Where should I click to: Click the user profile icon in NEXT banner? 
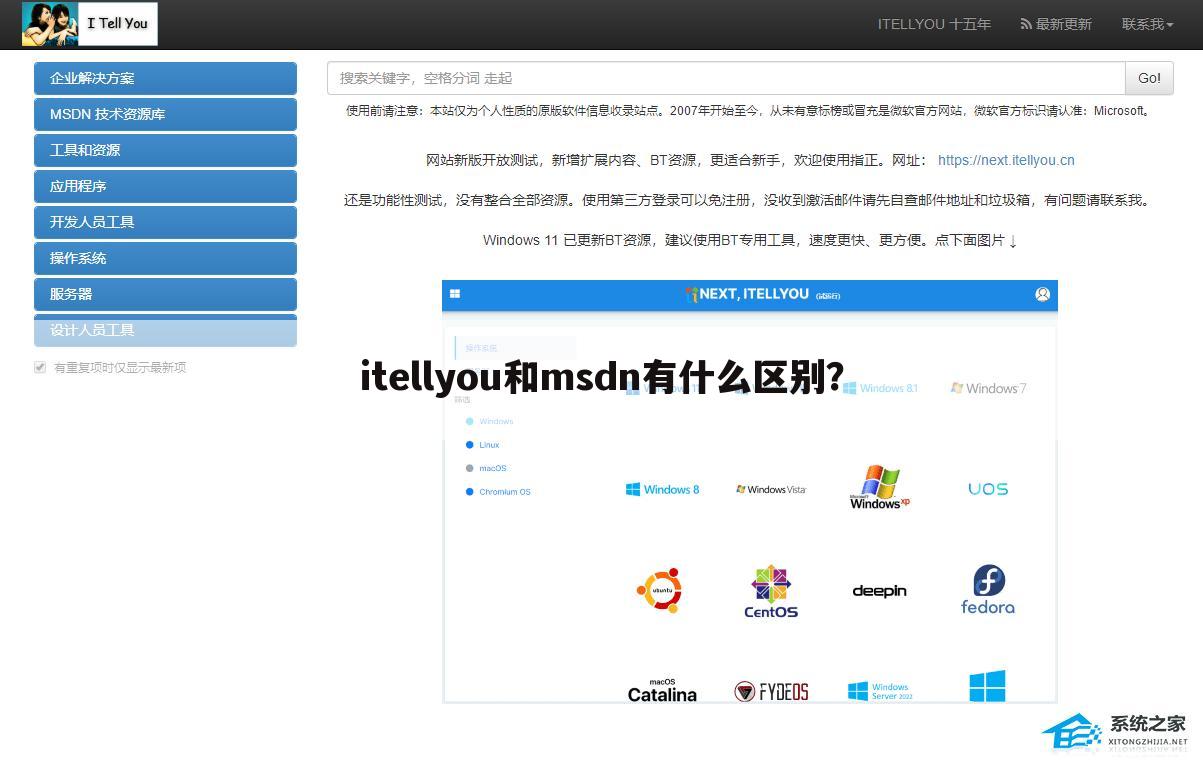pyautogui.click(x=1042, y=294)
